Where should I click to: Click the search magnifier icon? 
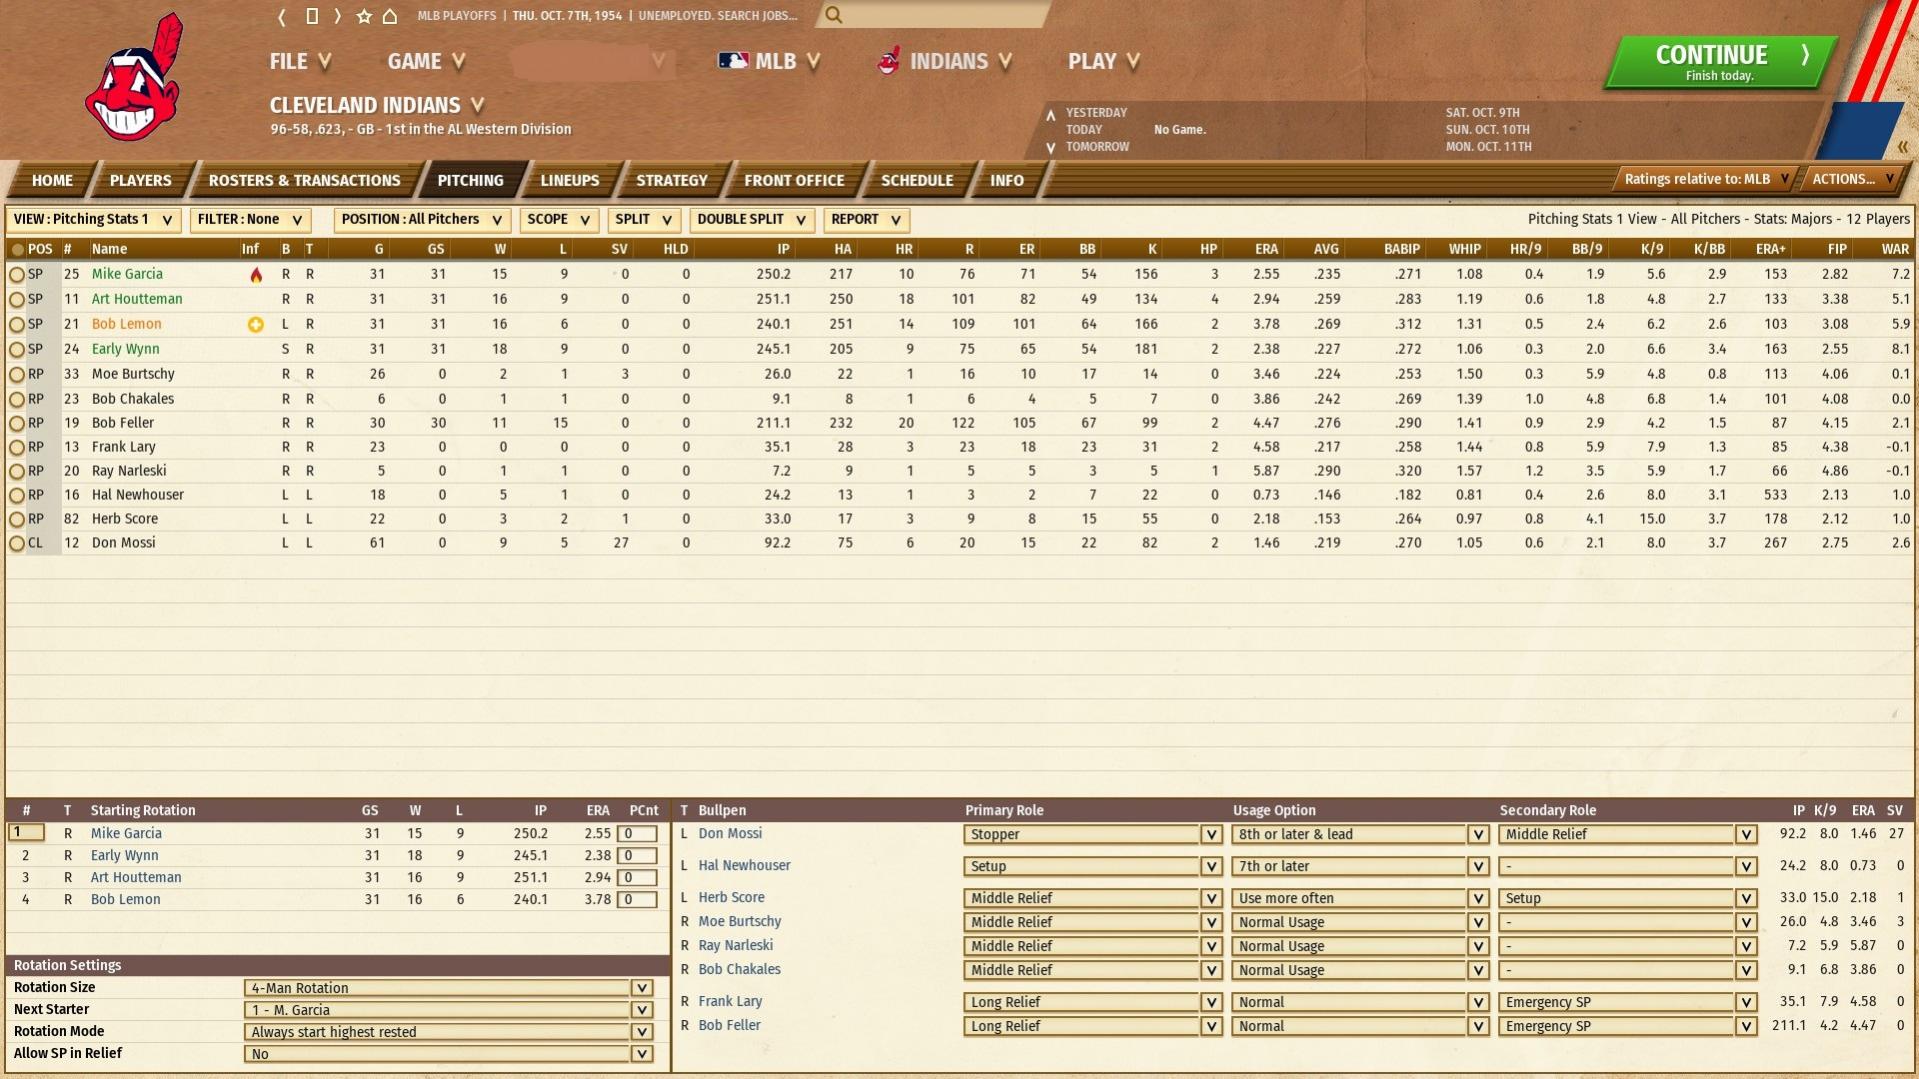click(x=834, y=15)
